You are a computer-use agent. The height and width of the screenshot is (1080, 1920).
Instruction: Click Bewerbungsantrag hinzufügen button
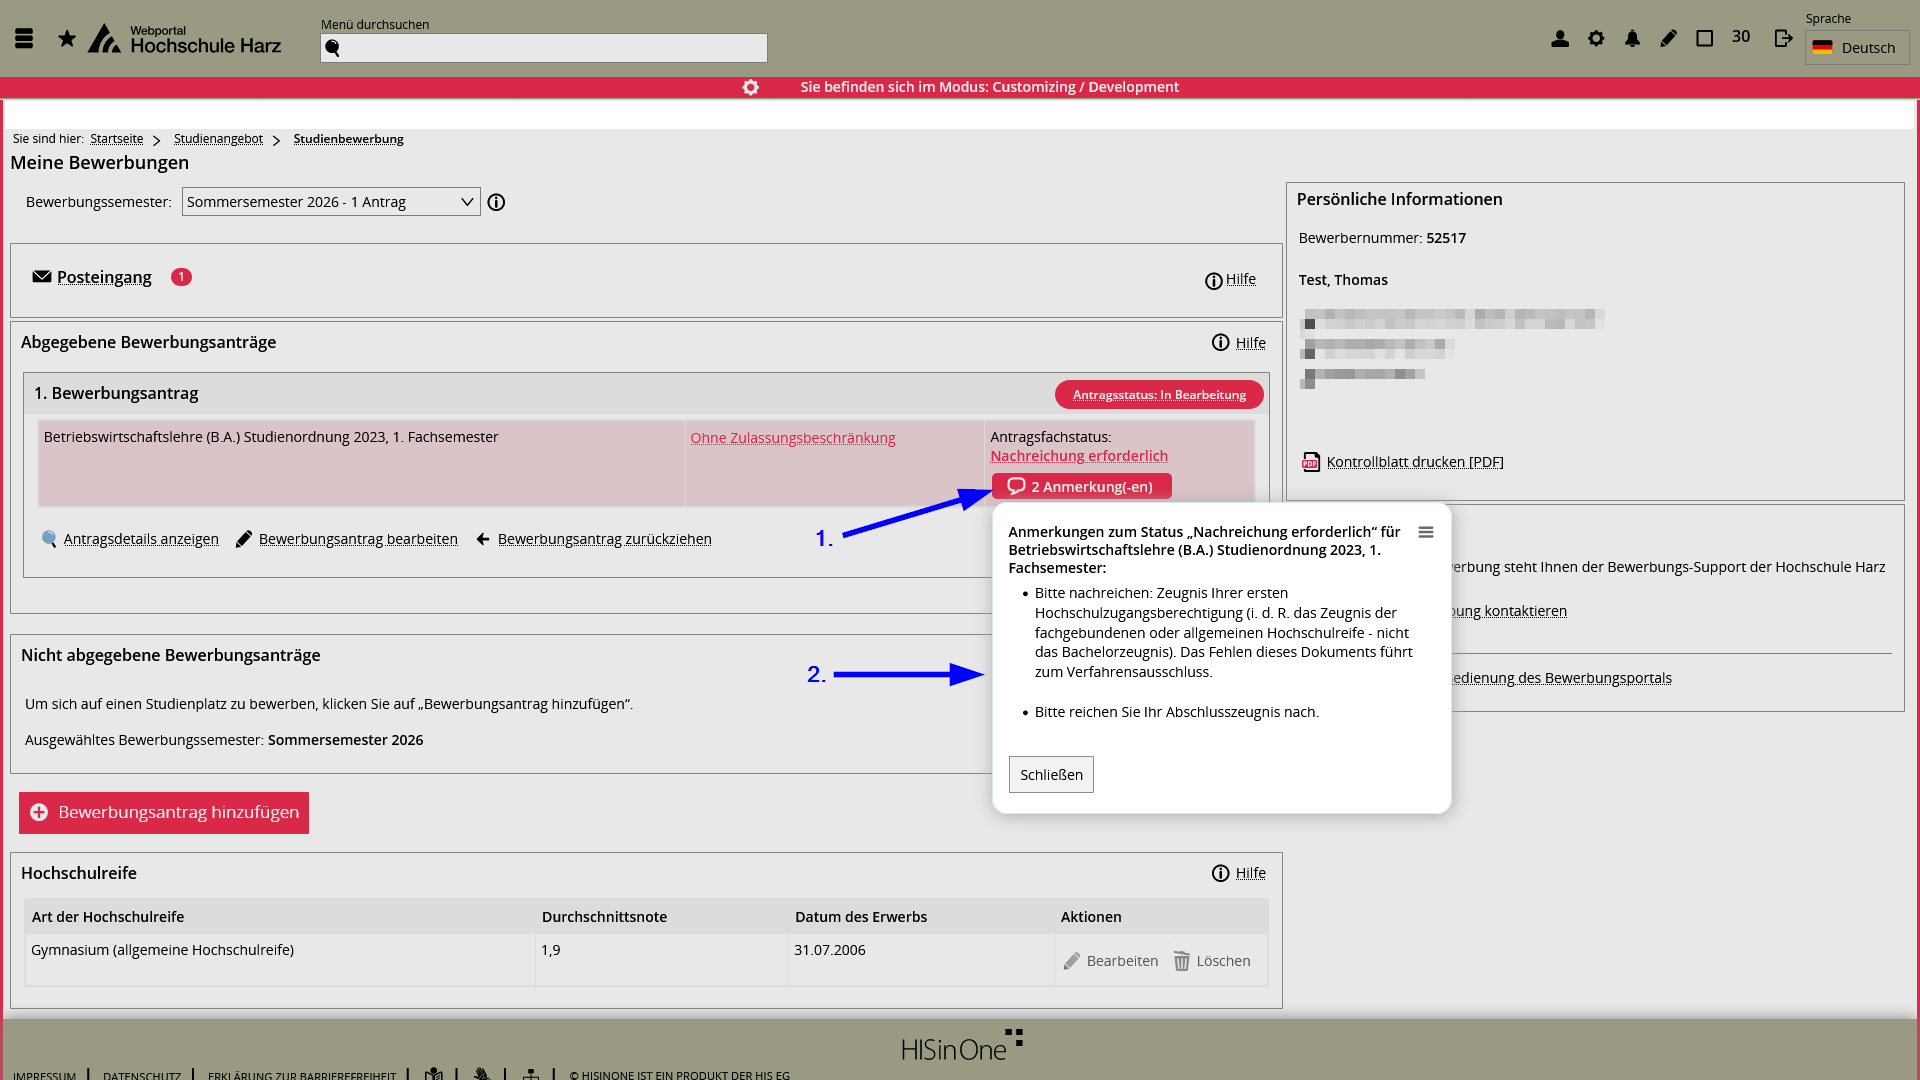tap(164, 813)
